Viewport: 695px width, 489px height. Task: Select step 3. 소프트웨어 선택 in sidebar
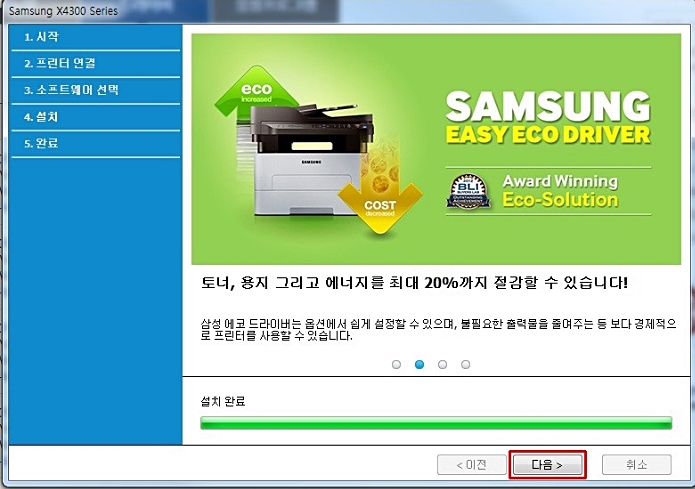point(96,90)
